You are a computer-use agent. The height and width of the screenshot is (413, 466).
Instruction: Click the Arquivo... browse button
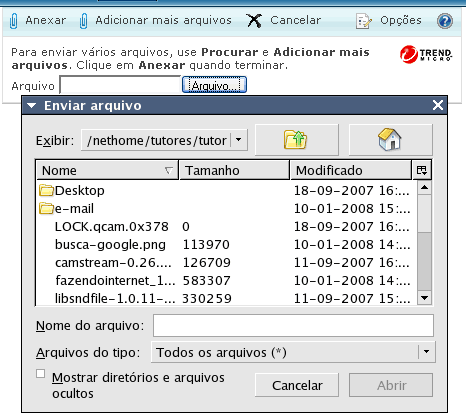pos(214,85)
